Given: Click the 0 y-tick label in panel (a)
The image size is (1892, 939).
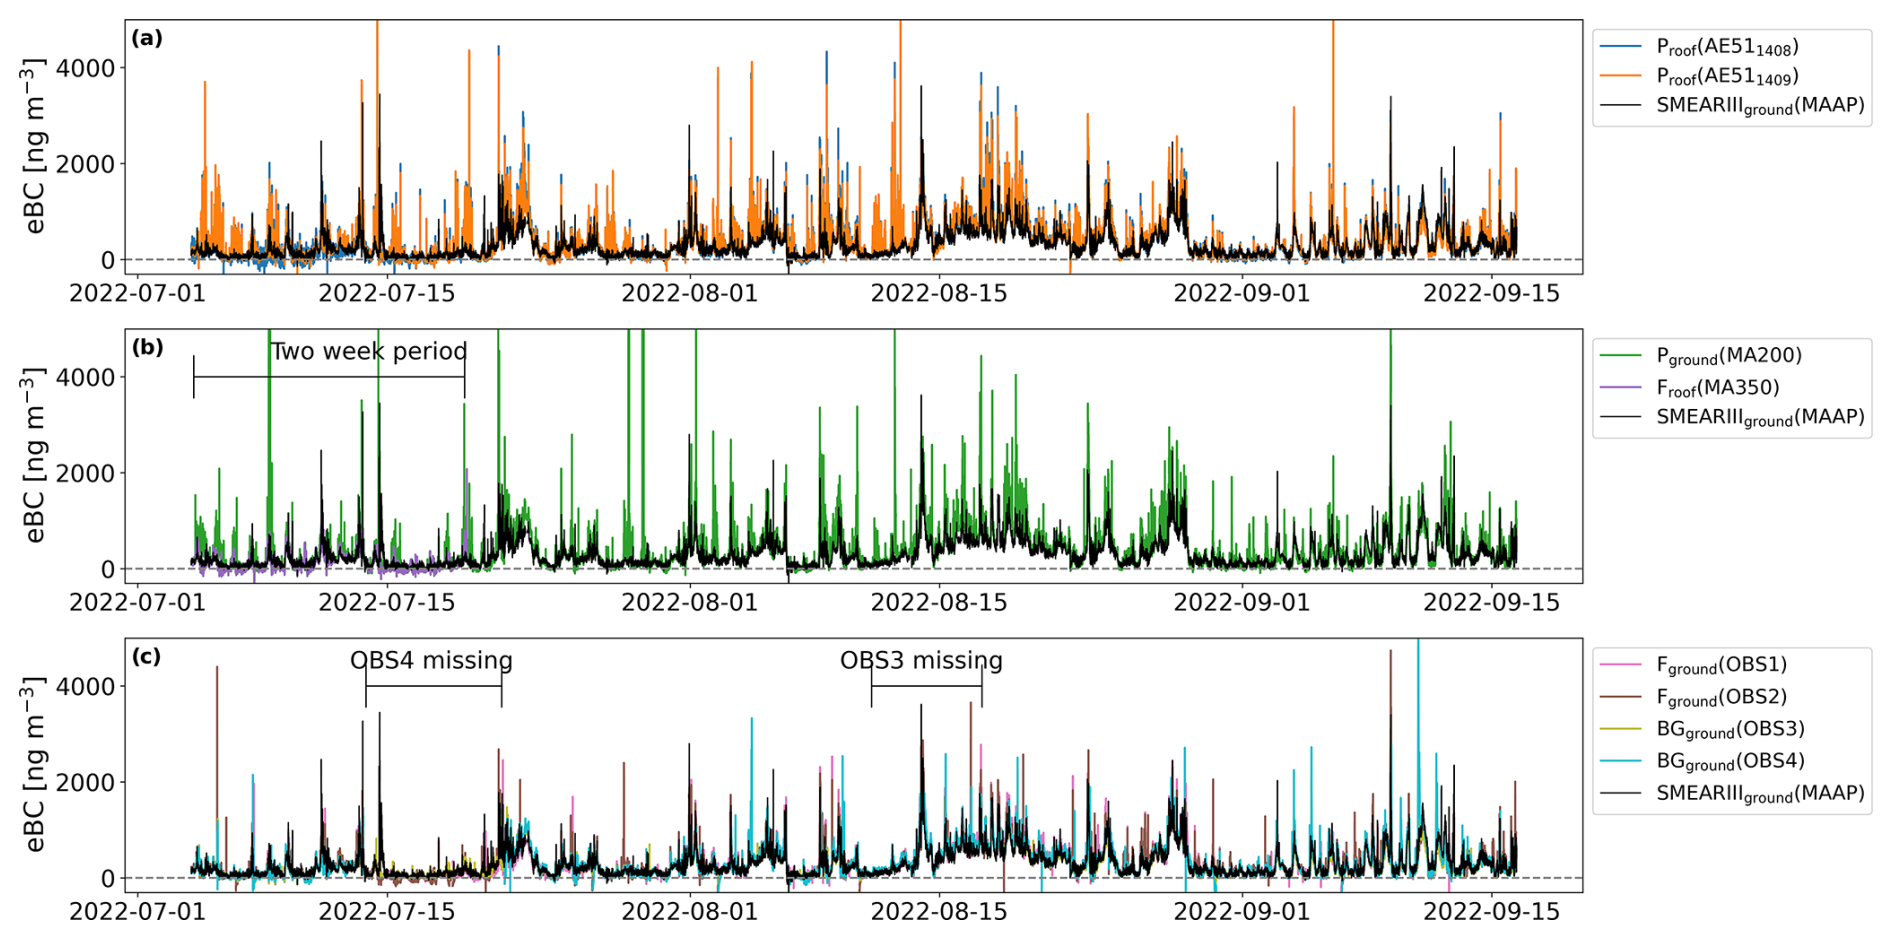Looking at the screenshot, I should (108, 260).
